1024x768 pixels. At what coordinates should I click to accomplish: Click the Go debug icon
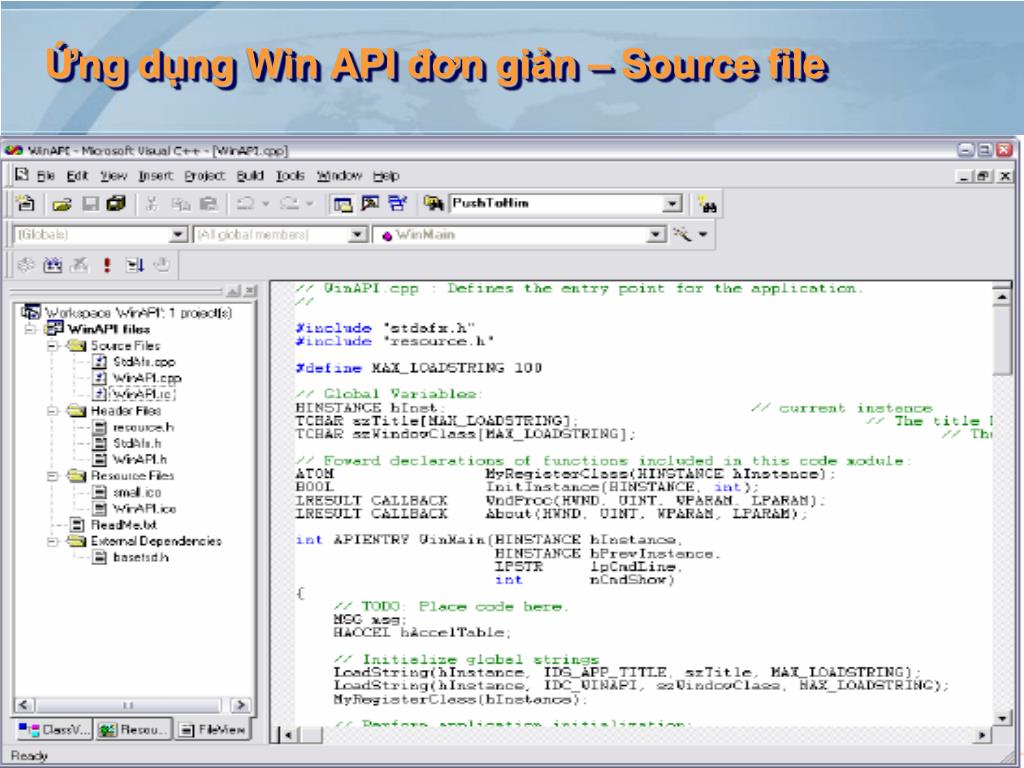point(135,265)
